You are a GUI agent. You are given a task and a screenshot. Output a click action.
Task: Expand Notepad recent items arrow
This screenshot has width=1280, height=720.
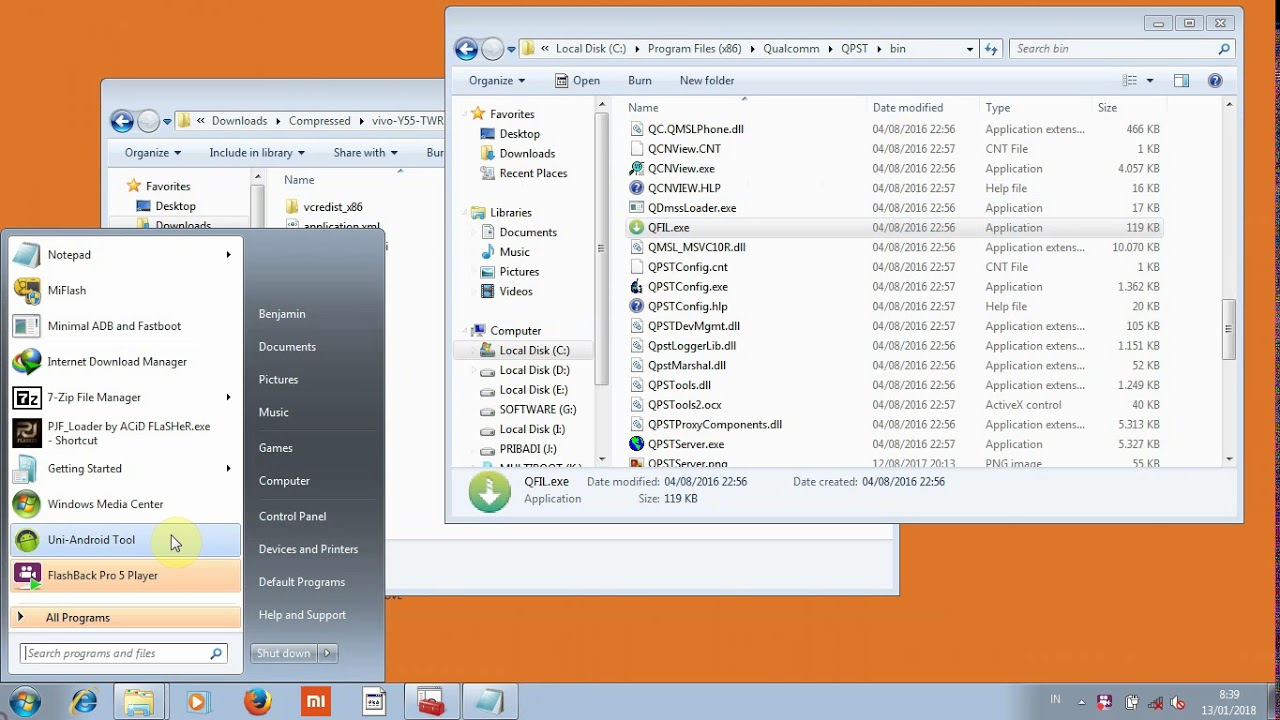pyautogui.click(x=228, y=255)
